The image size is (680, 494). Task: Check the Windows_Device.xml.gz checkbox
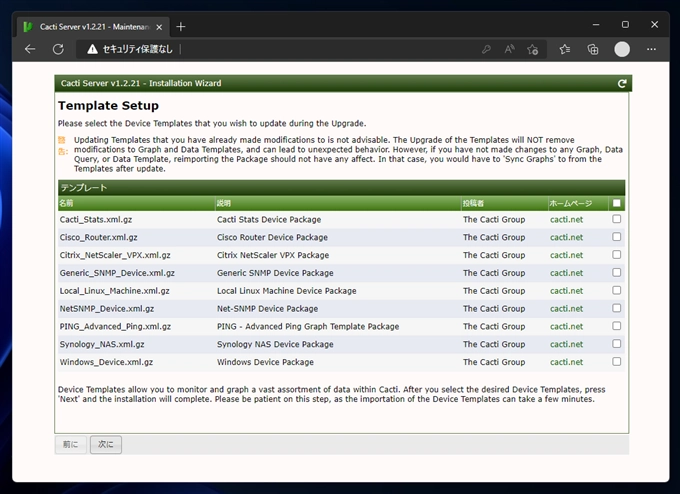[x=616, y=361]
